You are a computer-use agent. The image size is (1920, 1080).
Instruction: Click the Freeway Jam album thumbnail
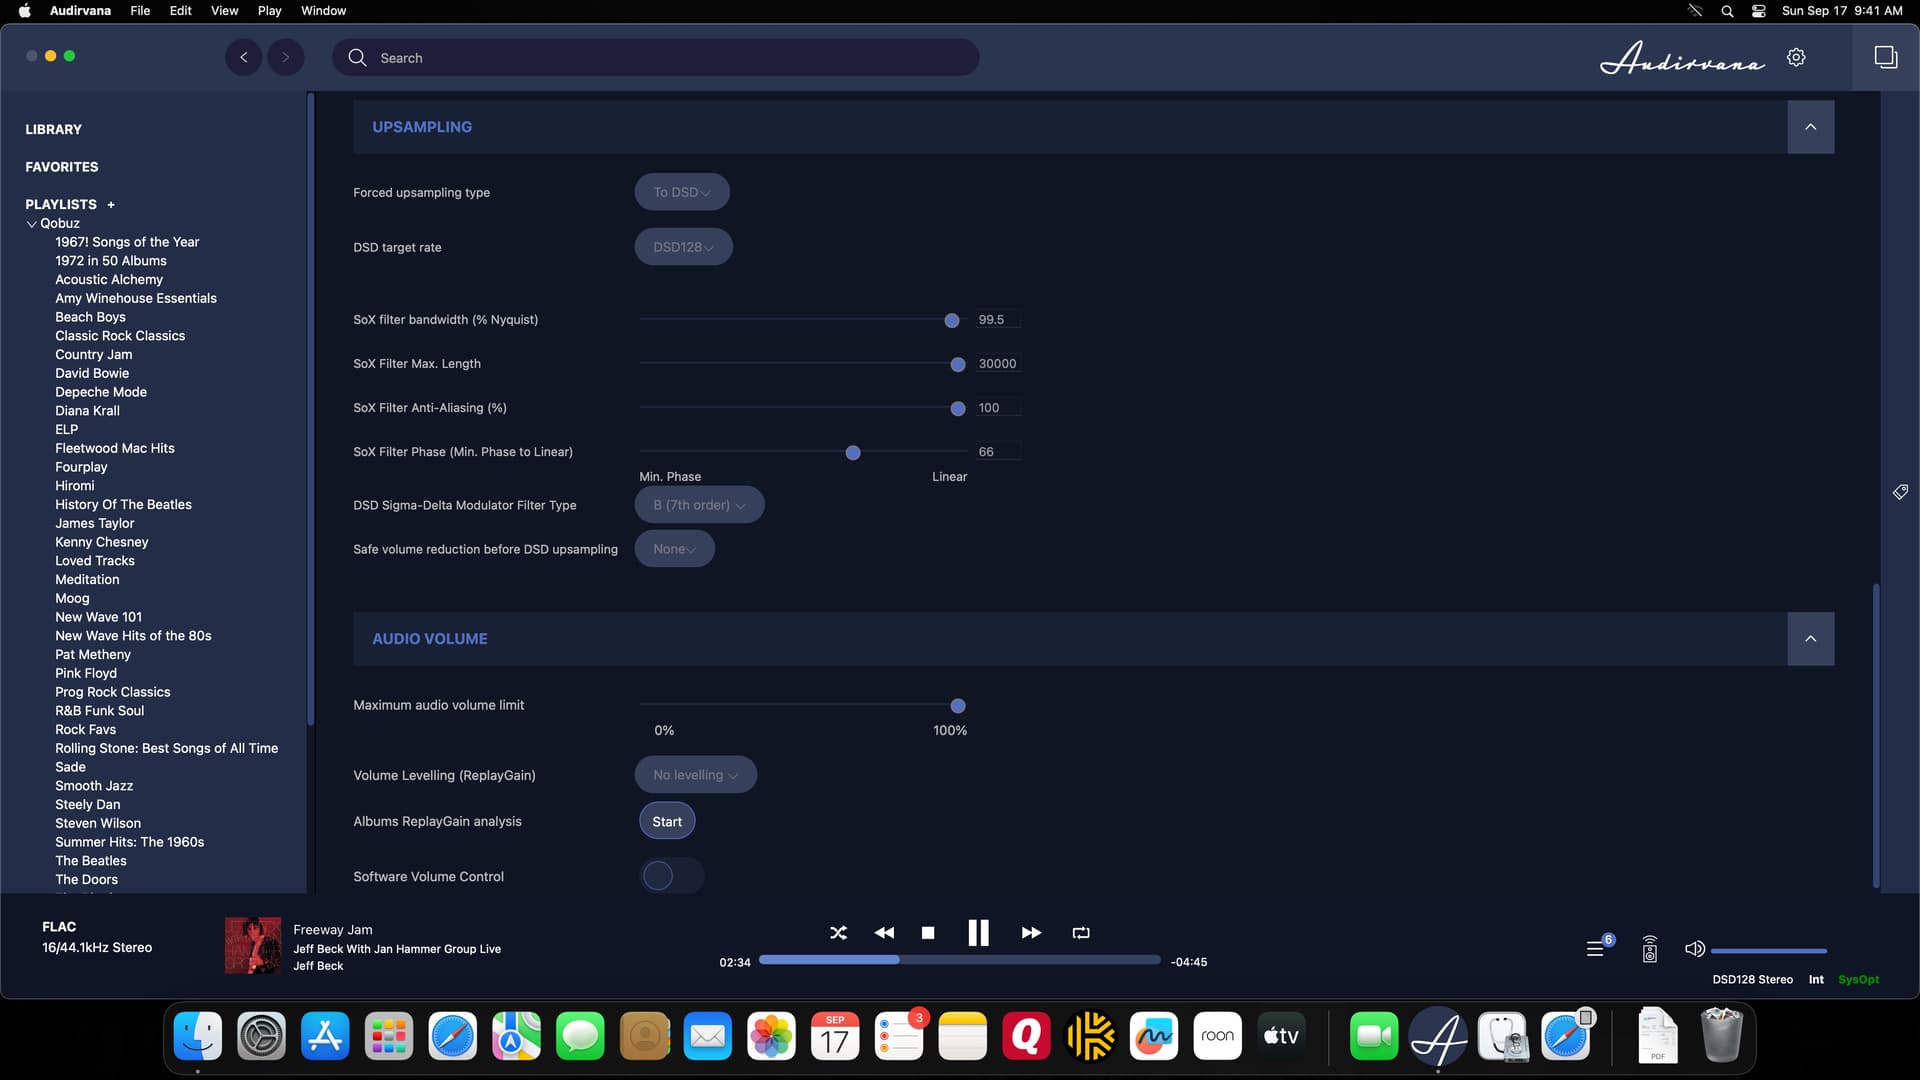(253, 946)
